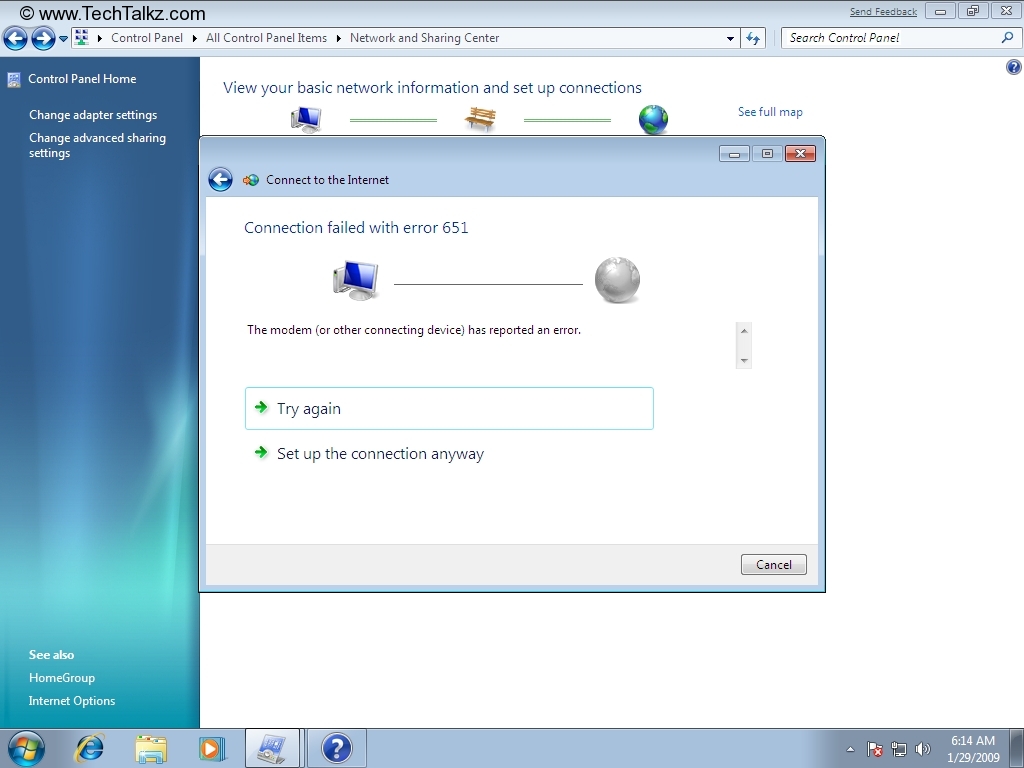Show hidden system tray icons

[850, 749]
